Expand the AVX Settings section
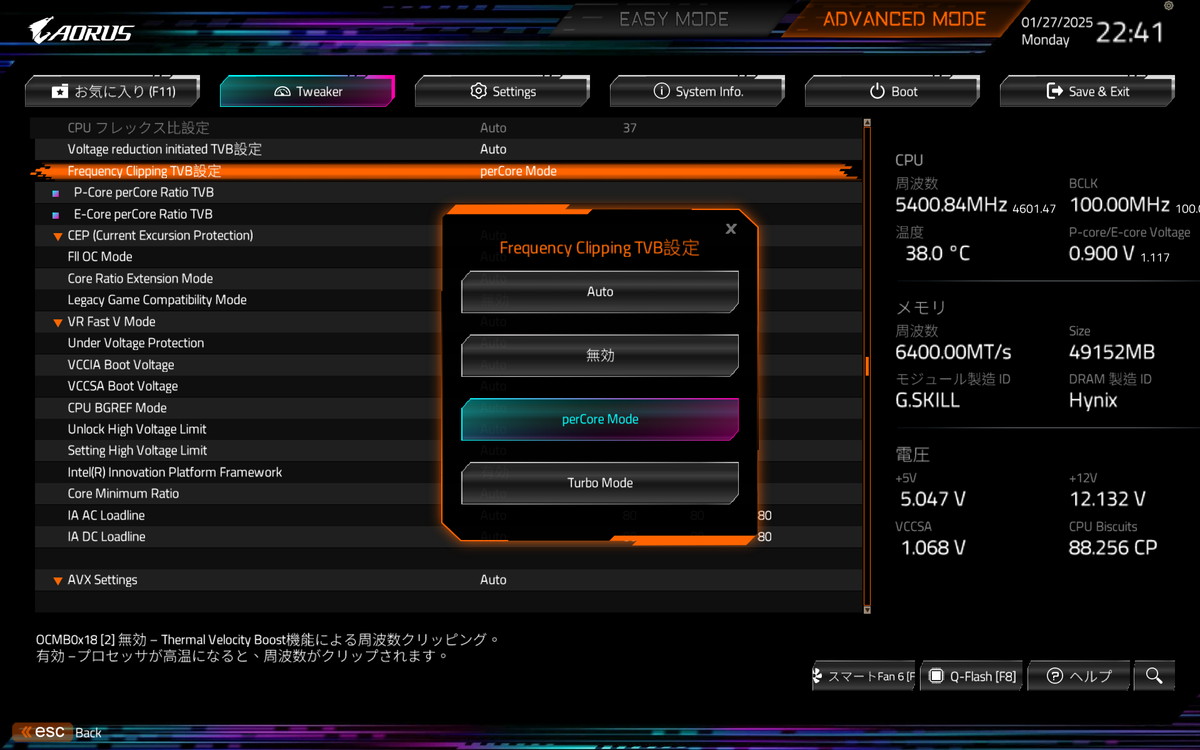The image size is (1200, 750). pos(57,580)
